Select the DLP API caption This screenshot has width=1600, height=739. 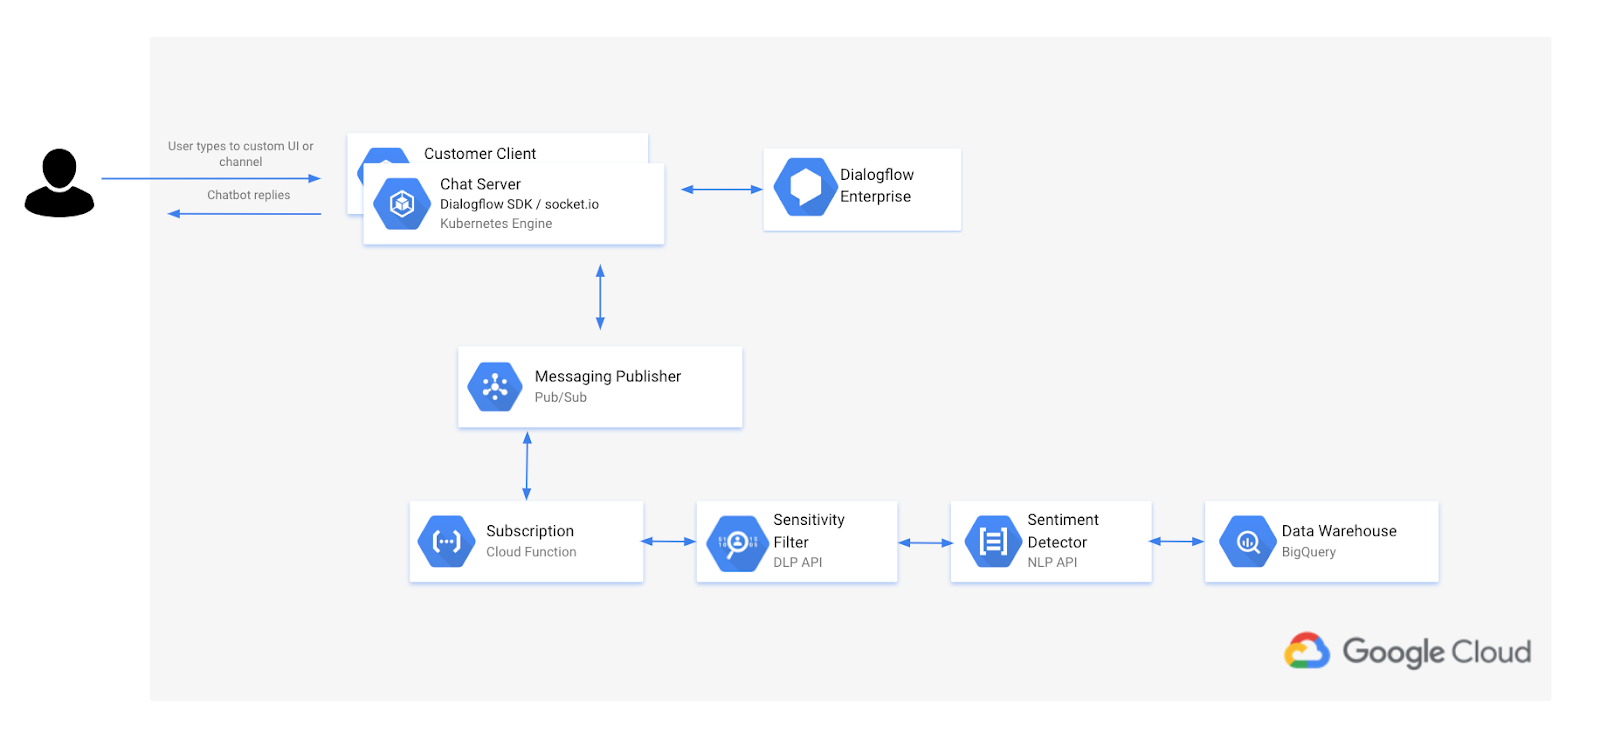pyautogui.click(x=798, y=562)
